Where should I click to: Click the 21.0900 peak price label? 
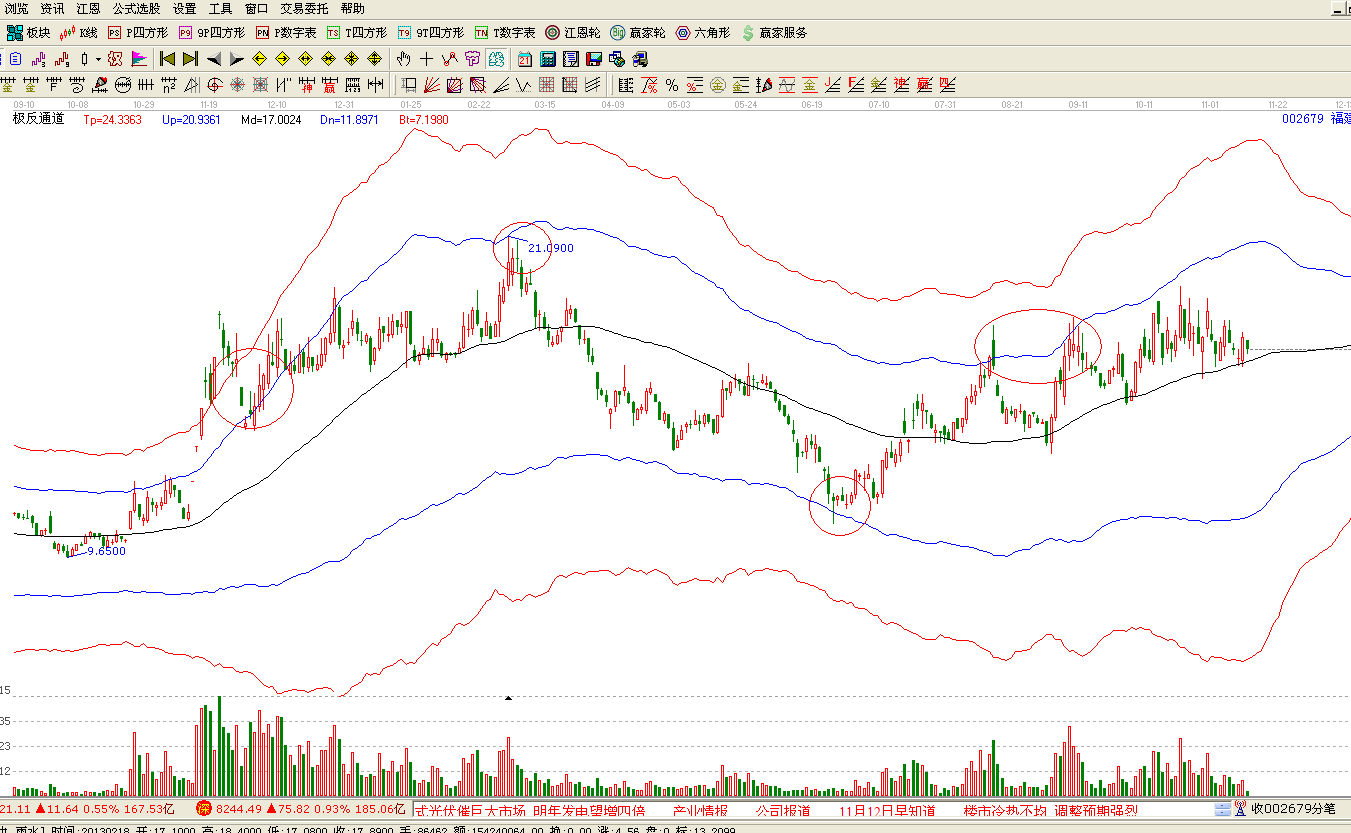[550, 248]
